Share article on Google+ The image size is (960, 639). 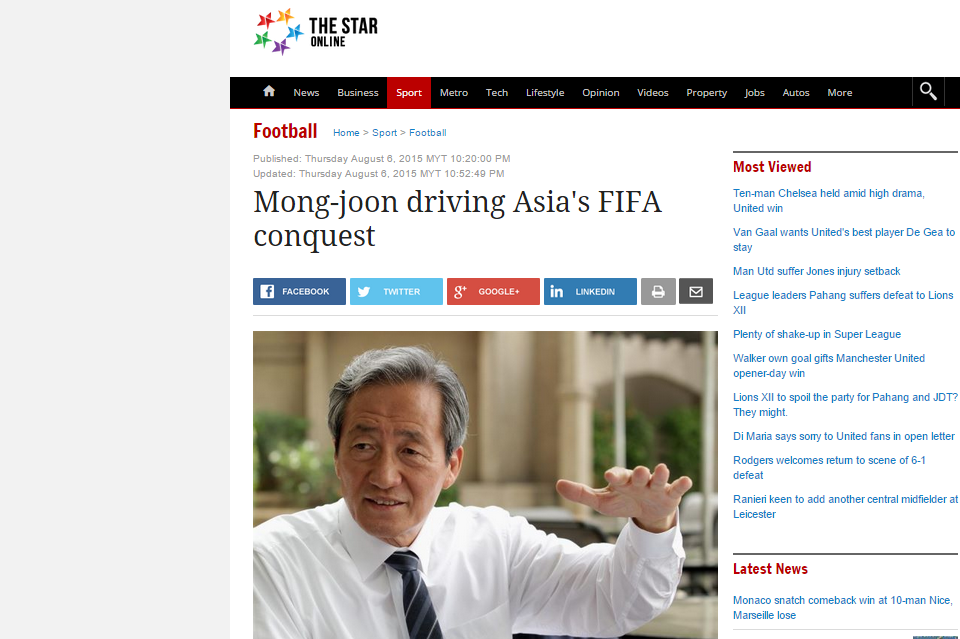[493, 291]
